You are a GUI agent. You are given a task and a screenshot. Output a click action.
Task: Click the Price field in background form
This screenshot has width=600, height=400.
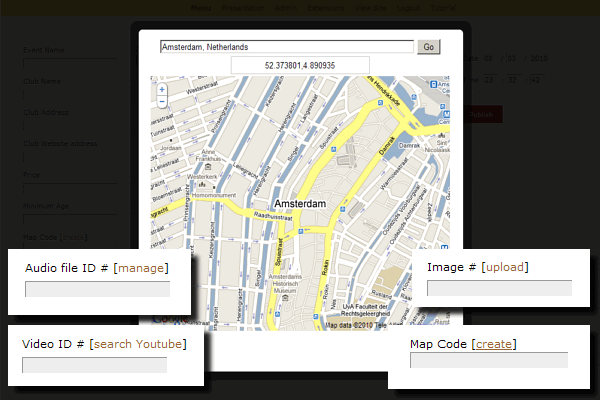[70, 188]
